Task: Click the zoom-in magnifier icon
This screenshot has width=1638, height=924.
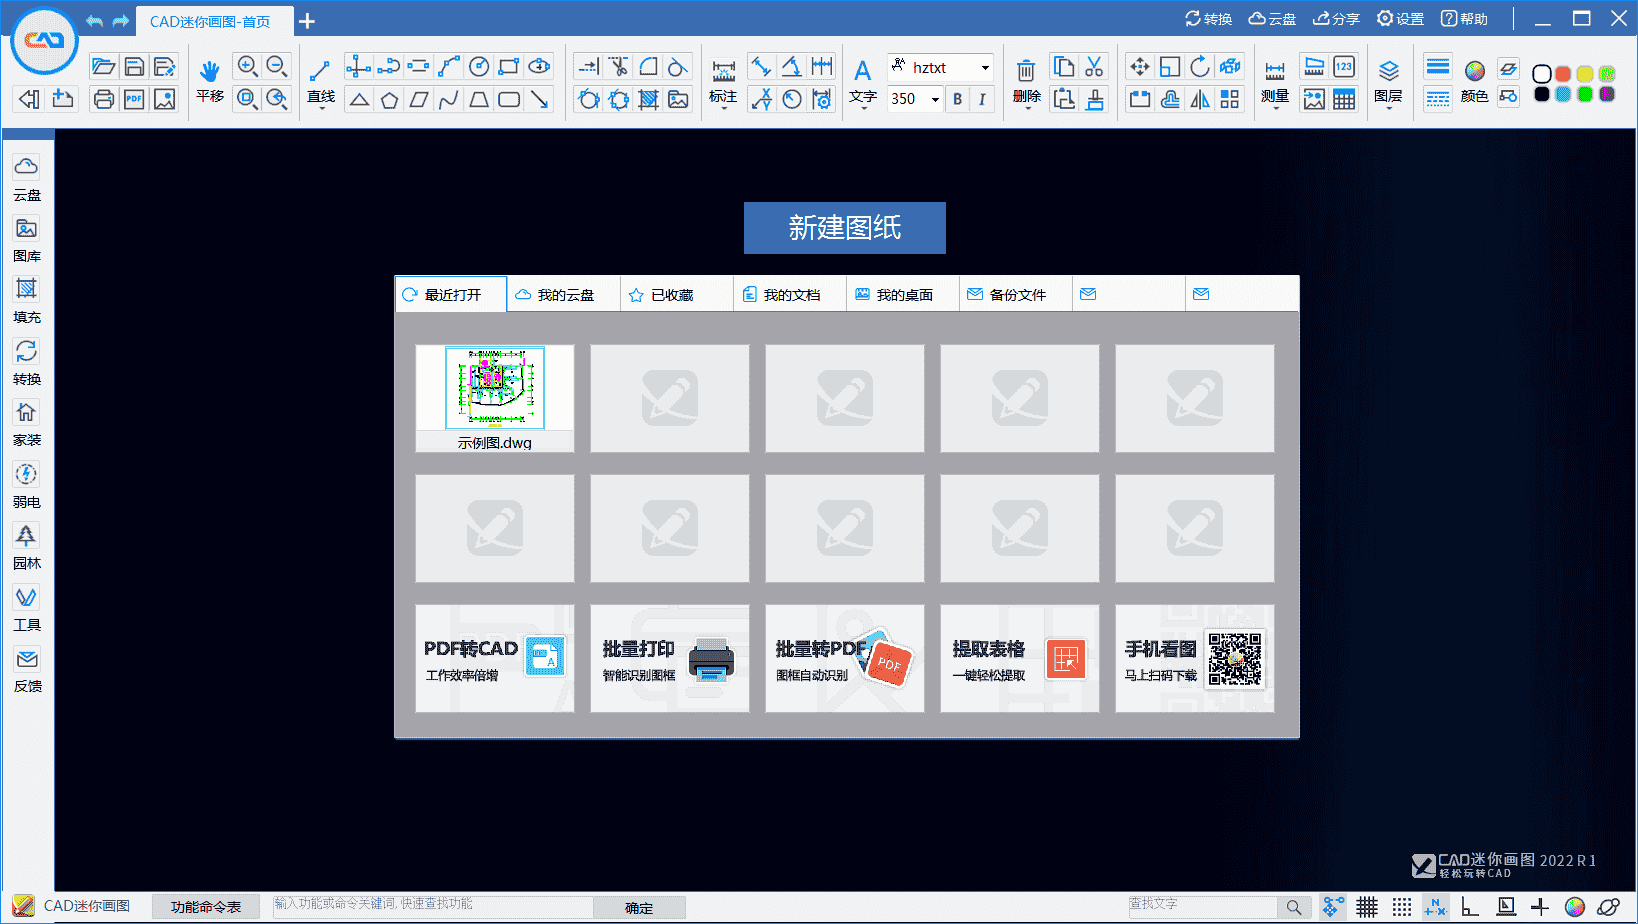Action: click(246, 67)
